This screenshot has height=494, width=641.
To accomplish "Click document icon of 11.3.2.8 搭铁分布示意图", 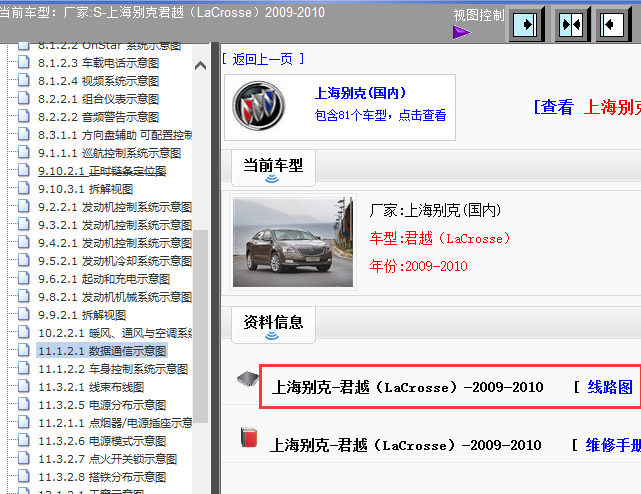I will click(24, 475).
